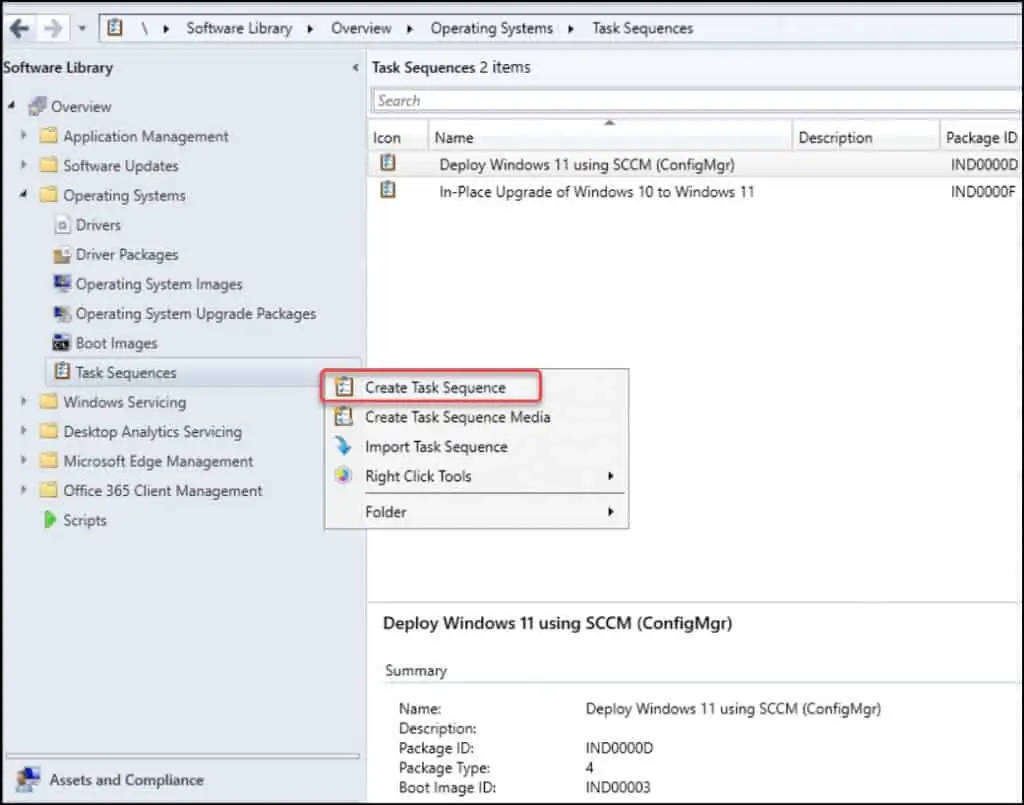Click the Operating System Upgrade Packages icon
The height and width of the screenshot is (805, 1024).
(62, 313)
